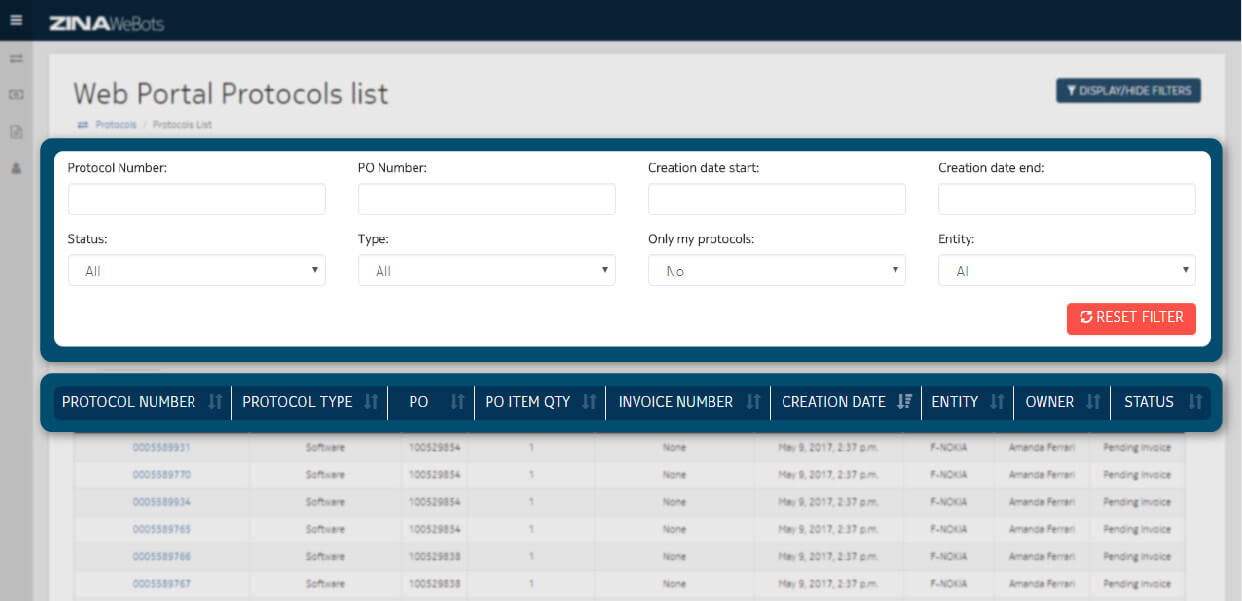Click the money bill icon in sidebar
1242x601 pixels.
(16, 94)
